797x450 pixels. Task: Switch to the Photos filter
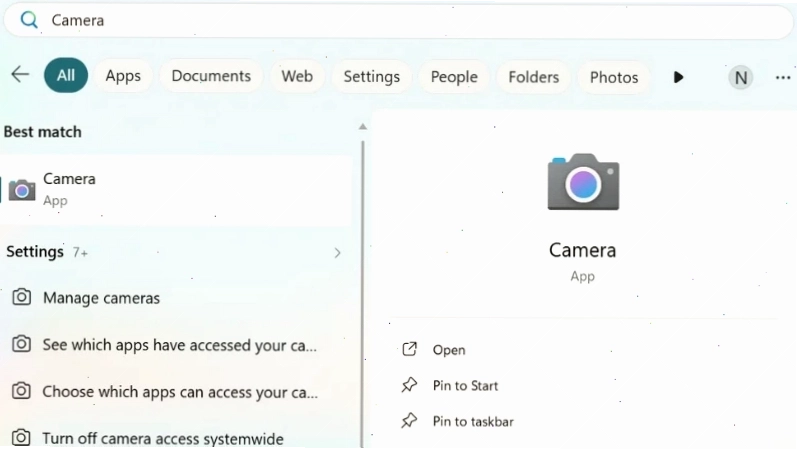click(x=614, y=78)
